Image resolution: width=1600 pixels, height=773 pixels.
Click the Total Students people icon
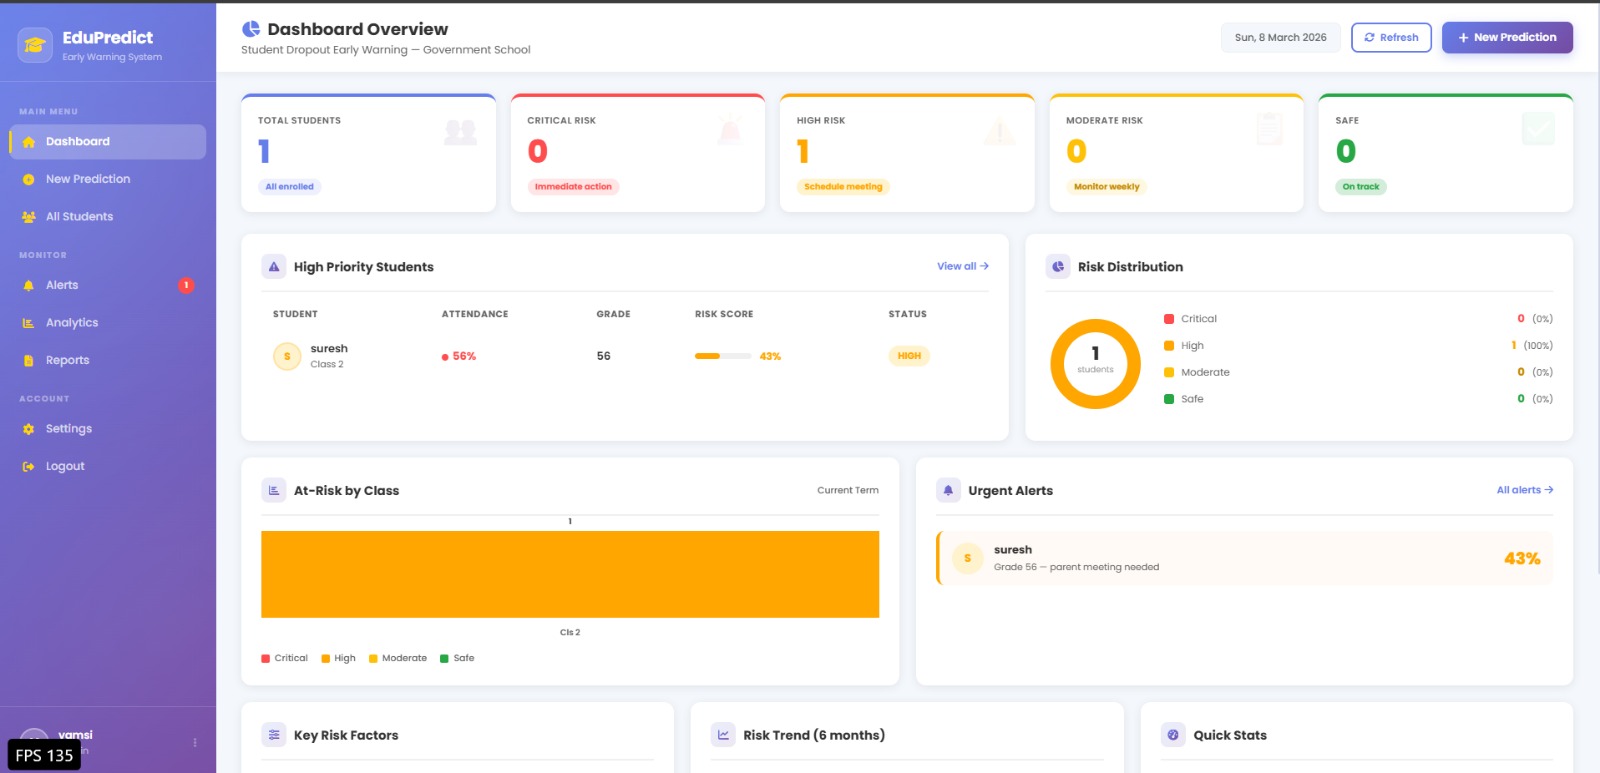[460, 131]
